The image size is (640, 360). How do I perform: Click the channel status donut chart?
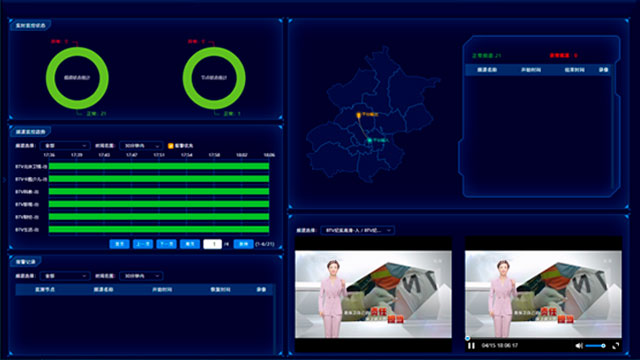pyautogui.click(x=77, y=78)
